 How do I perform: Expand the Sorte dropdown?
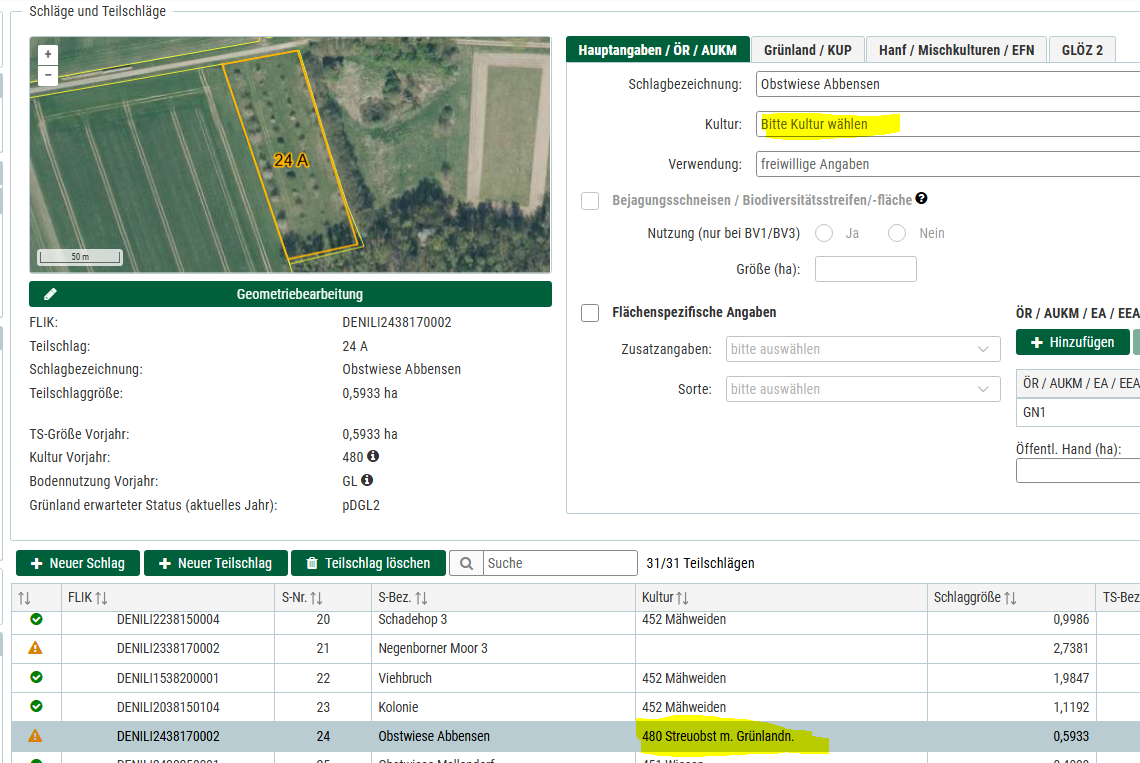coord(862,389)
